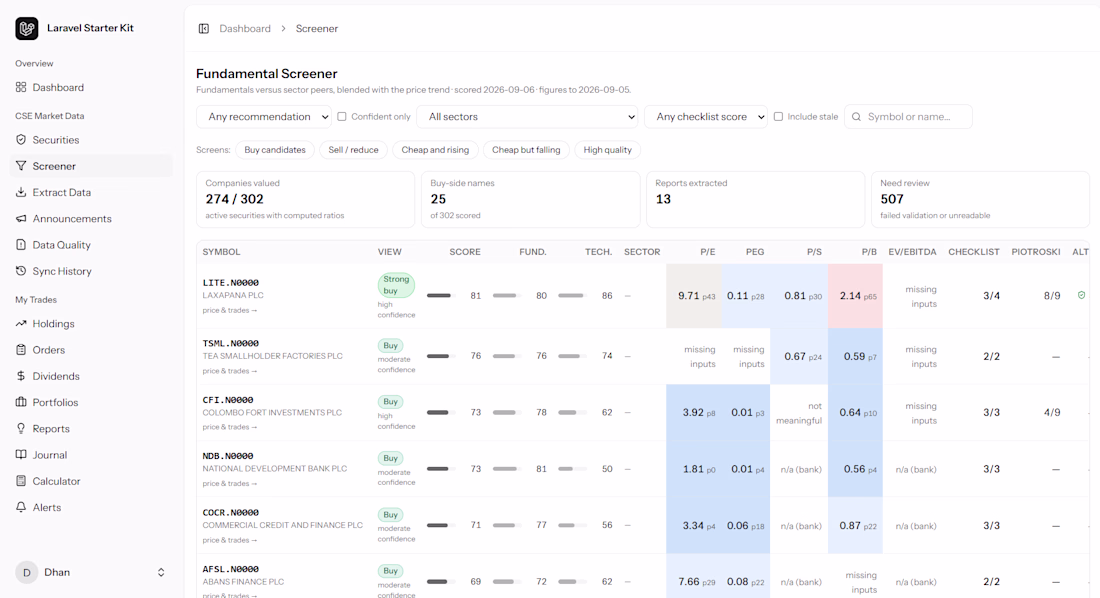1100x598 pixels.
Task: Sort by the SCORE column header
Action: click(x=465, y=252)
